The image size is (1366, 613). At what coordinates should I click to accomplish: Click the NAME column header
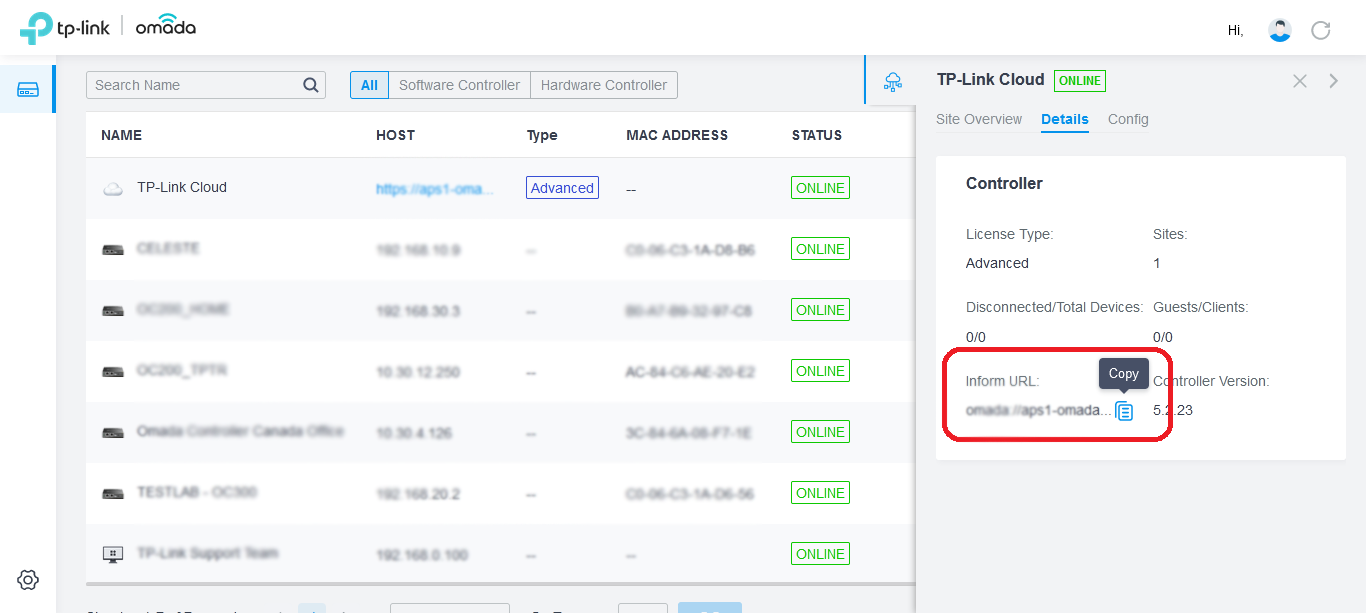pos(122,135)
